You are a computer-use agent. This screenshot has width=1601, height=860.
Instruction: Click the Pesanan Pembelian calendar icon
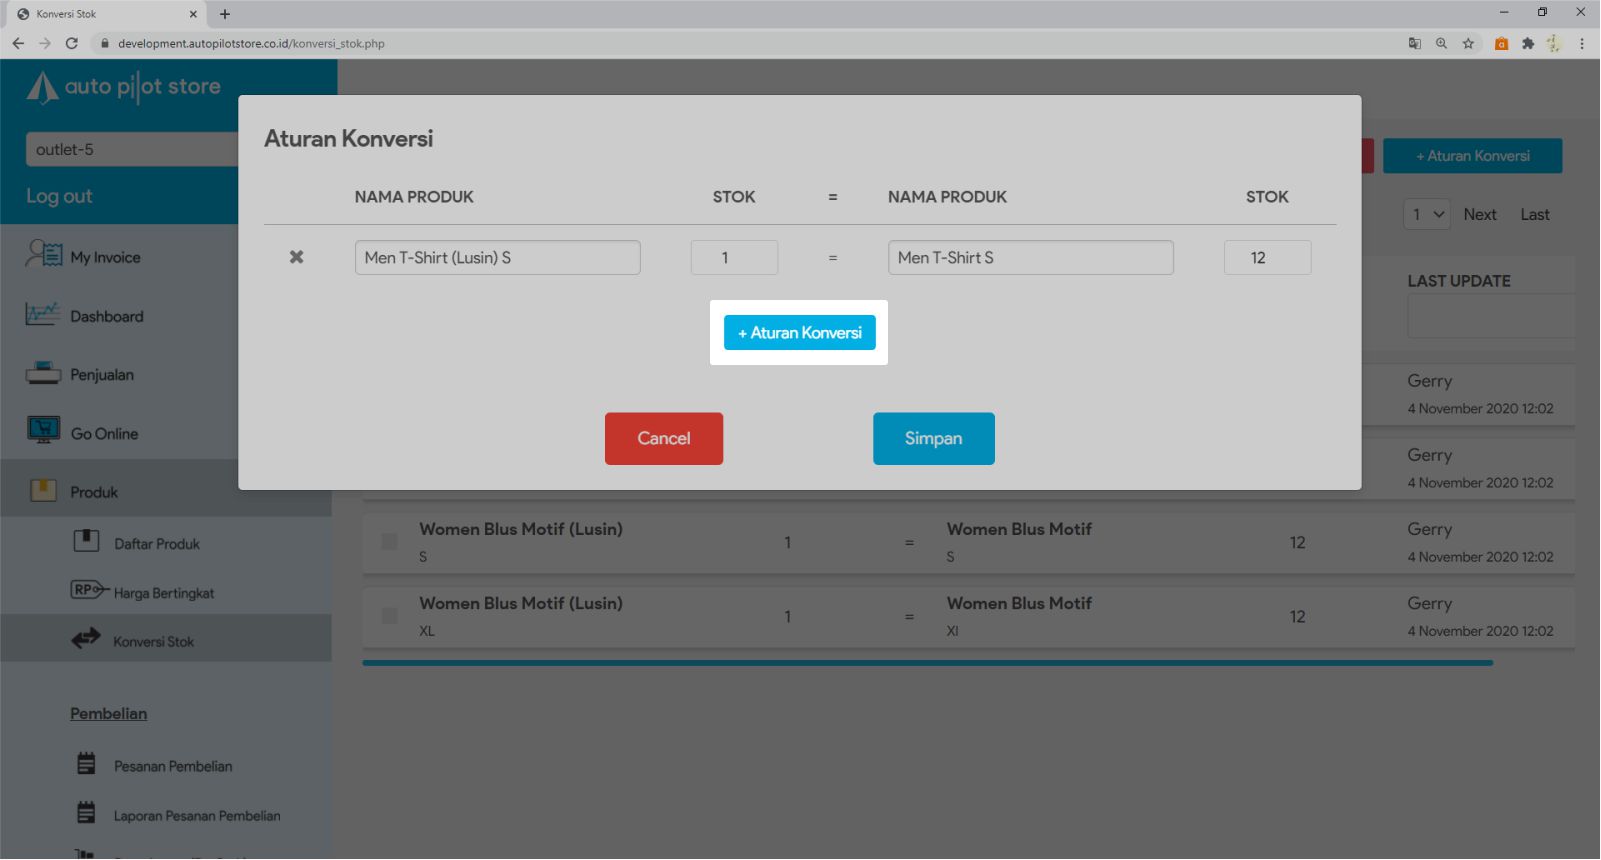pos(87,764)
